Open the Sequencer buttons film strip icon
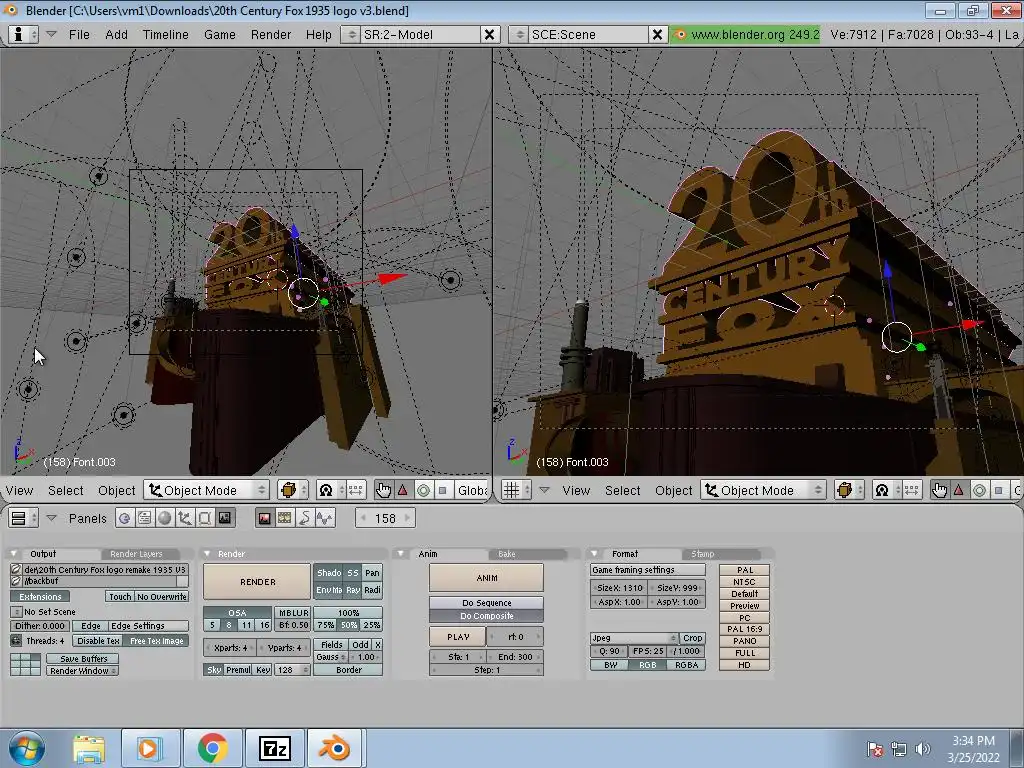The width and height of the screenshot is (1024, 768). point(285,518)
